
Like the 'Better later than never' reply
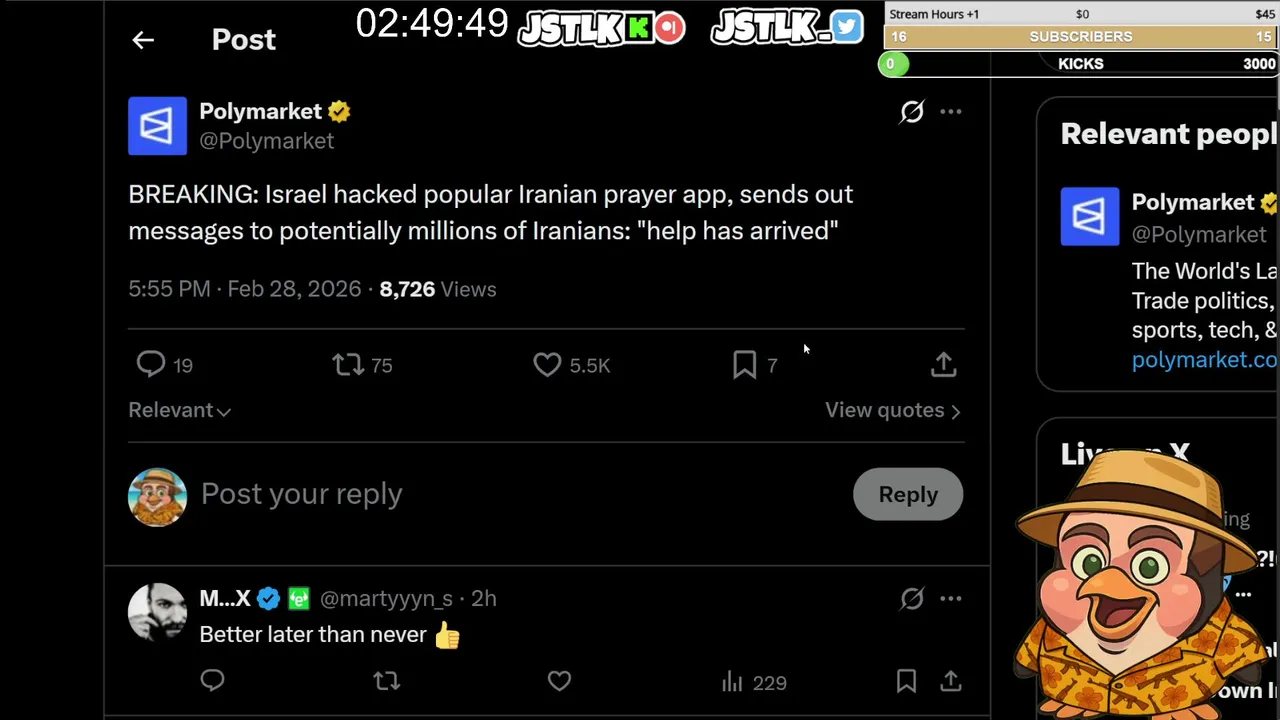(559, 682)
